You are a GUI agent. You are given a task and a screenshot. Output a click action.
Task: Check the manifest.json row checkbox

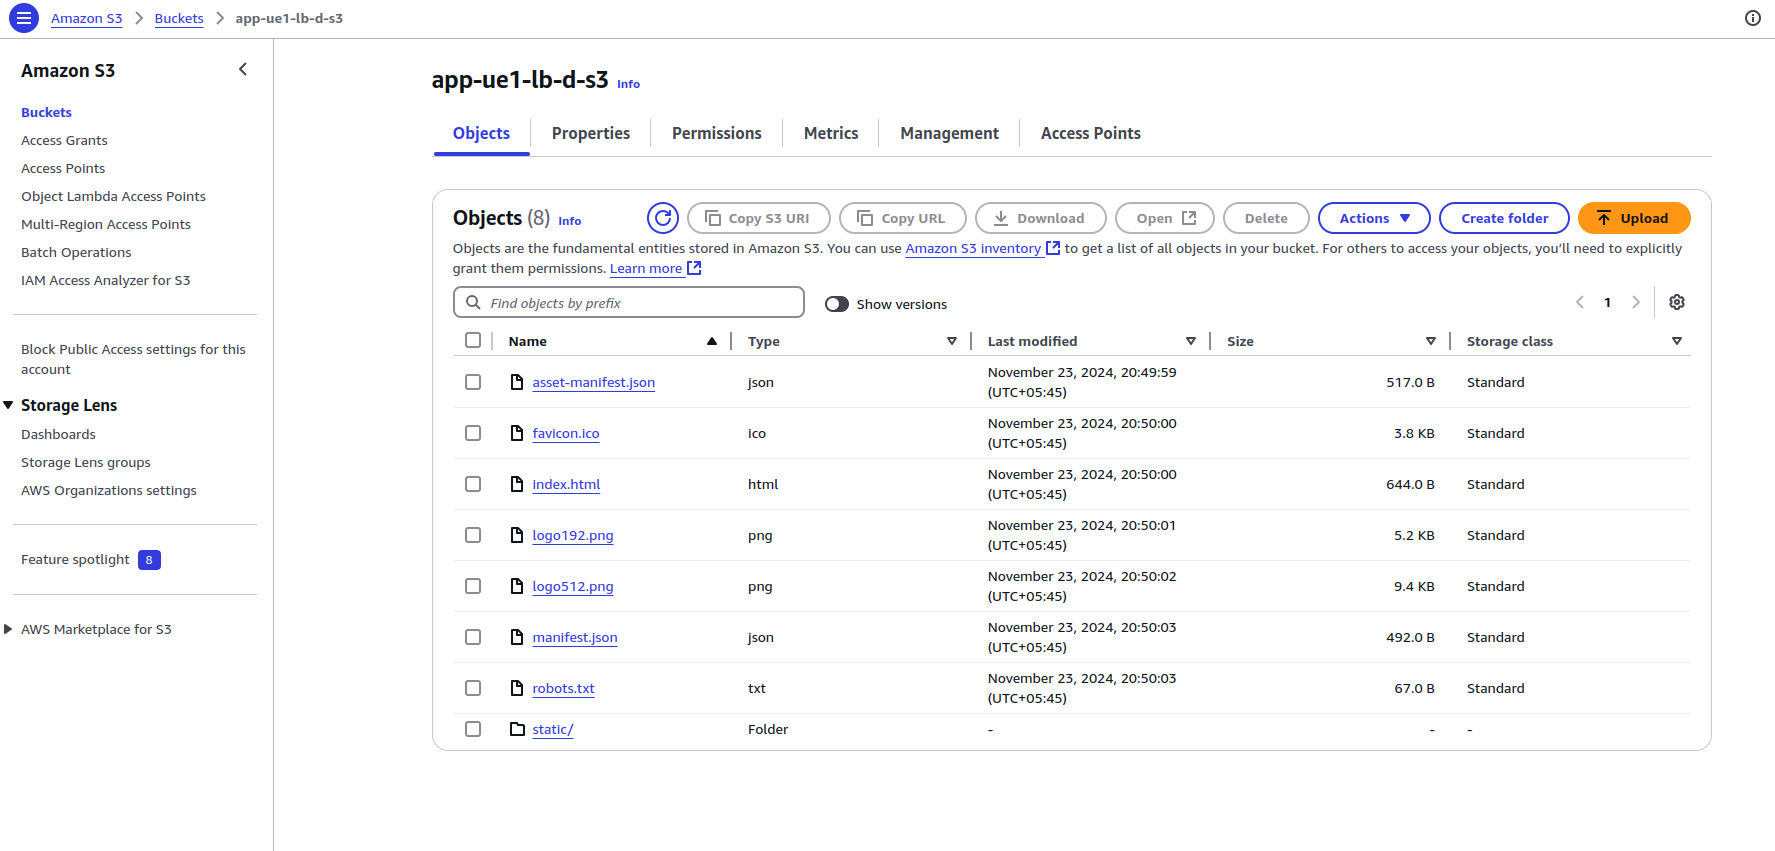tap(473, 637)
